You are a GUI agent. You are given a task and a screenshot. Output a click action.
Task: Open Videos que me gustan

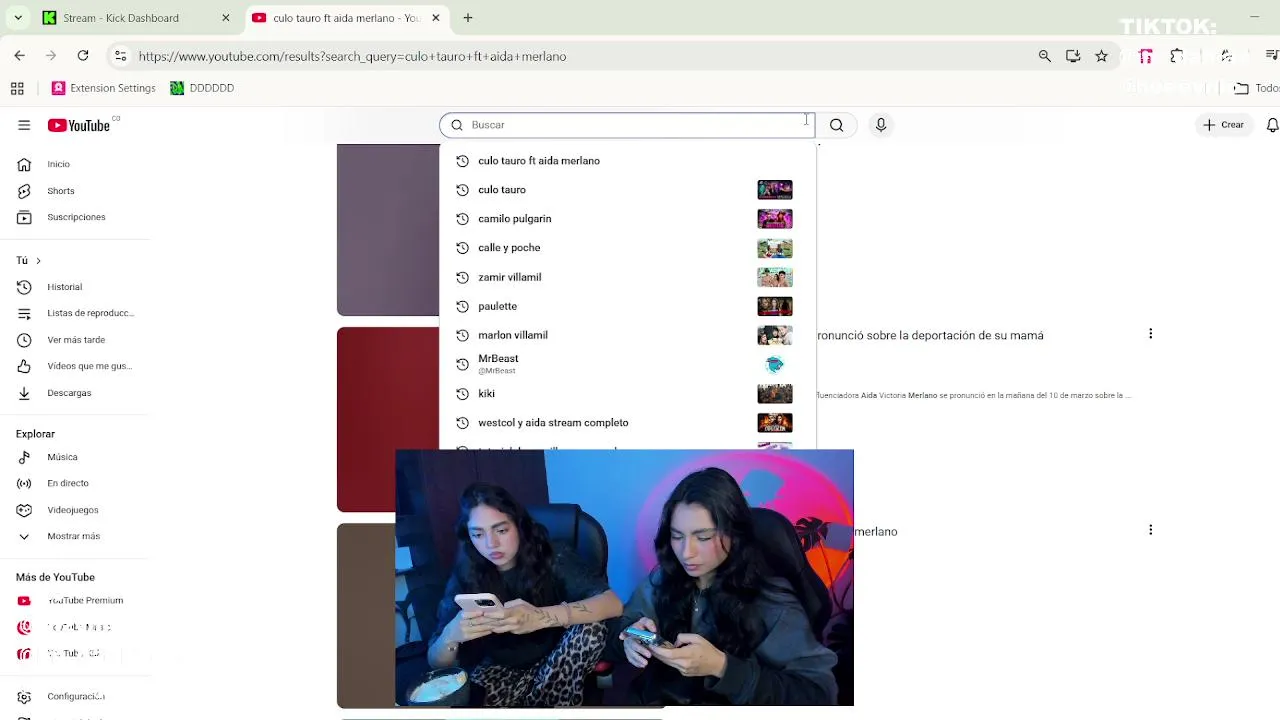tap(89, 366)
